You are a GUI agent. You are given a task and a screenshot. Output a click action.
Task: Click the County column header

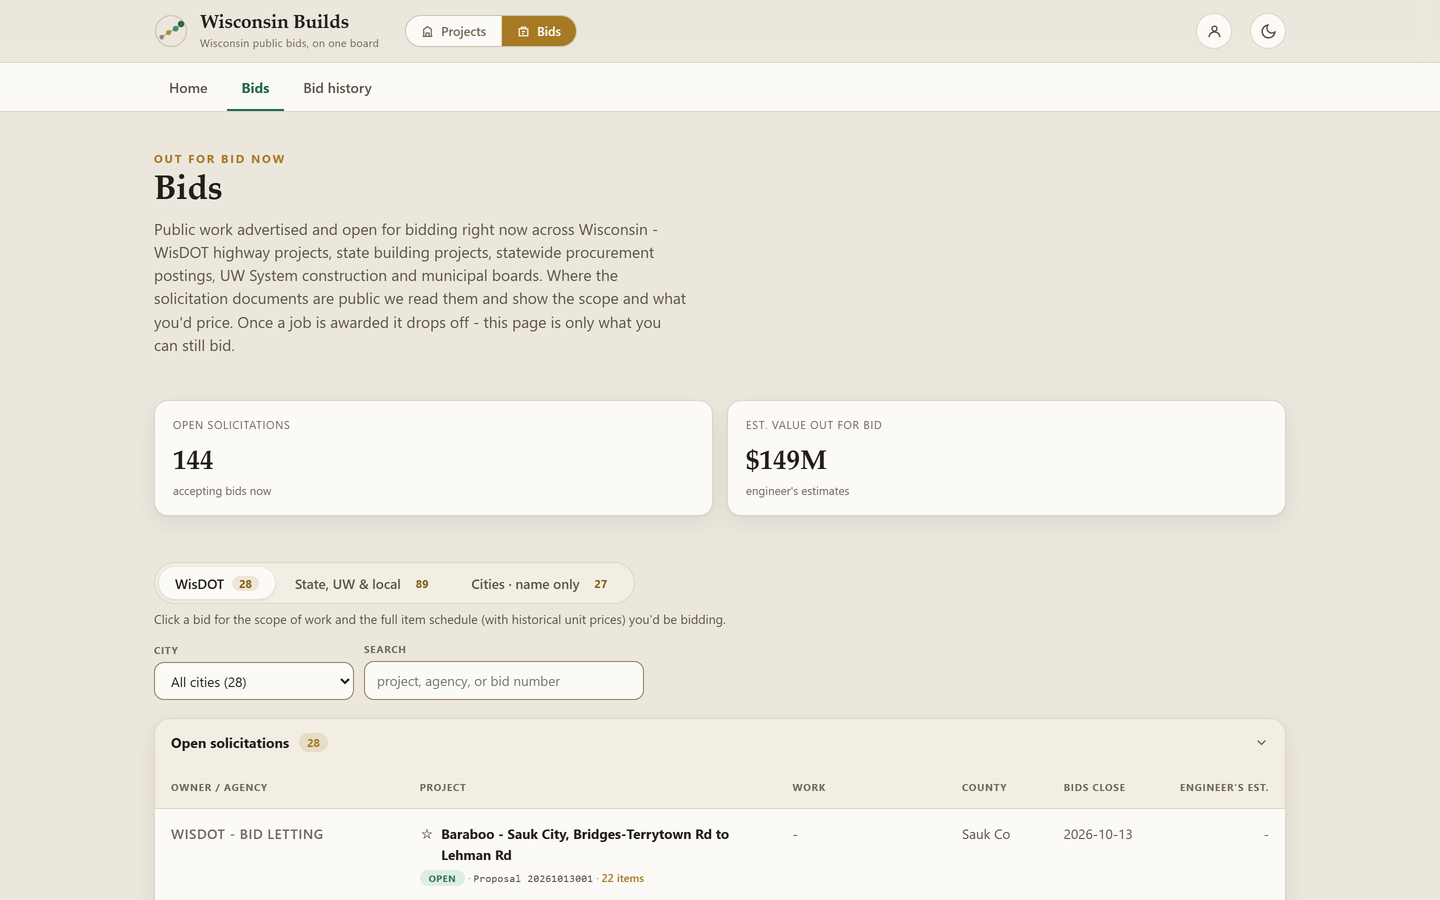point(984,788)
